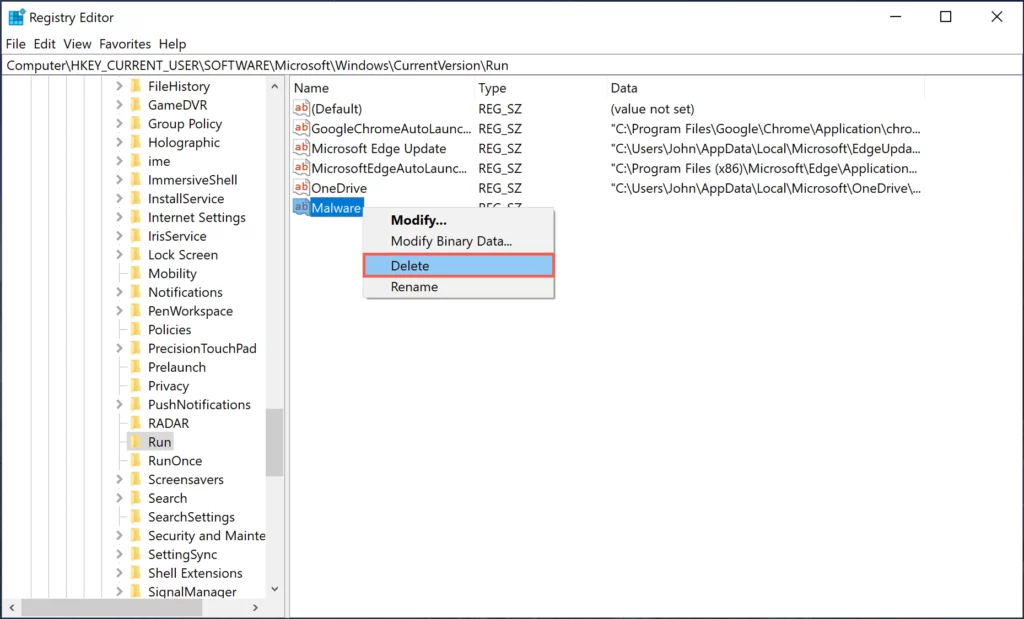
Task: Click the folder icon next to RunOnce
Action: 138,460
